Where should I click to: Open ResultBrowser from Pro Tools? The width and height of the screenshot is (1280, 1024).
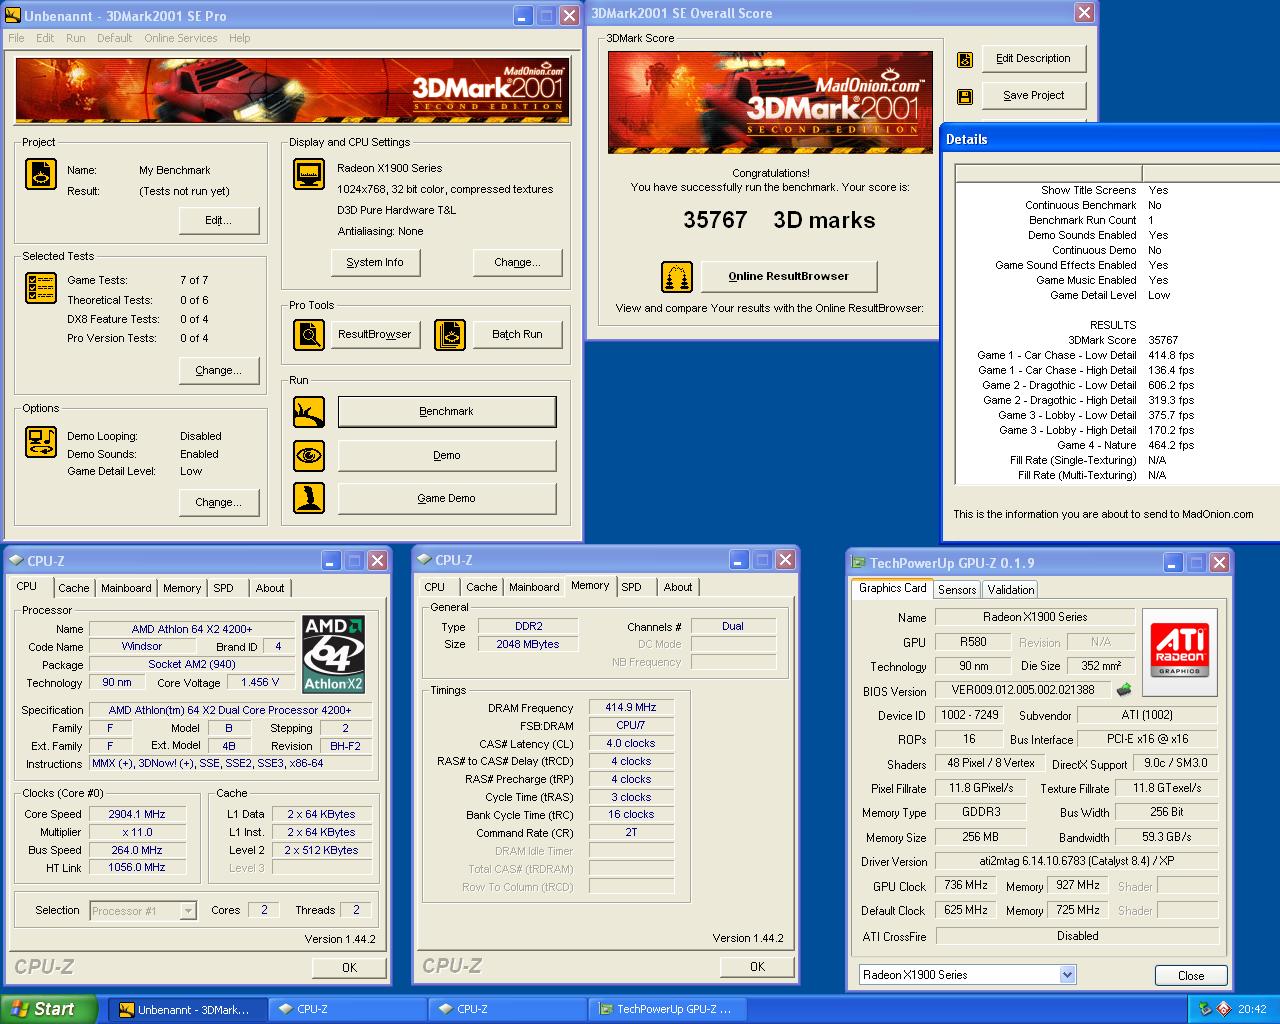(x=375, y=335)
